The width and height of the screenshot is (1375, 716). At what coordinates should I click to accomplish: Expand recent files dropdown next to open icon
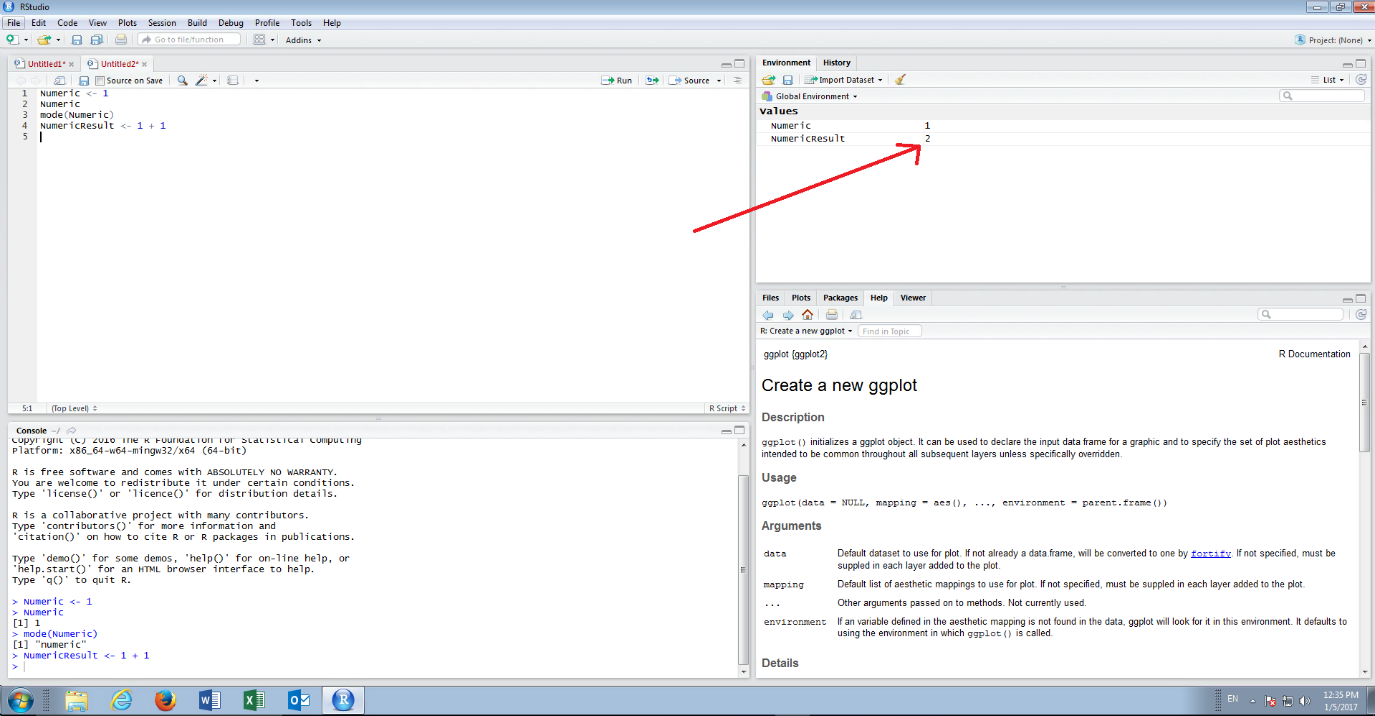click(58, 40)
